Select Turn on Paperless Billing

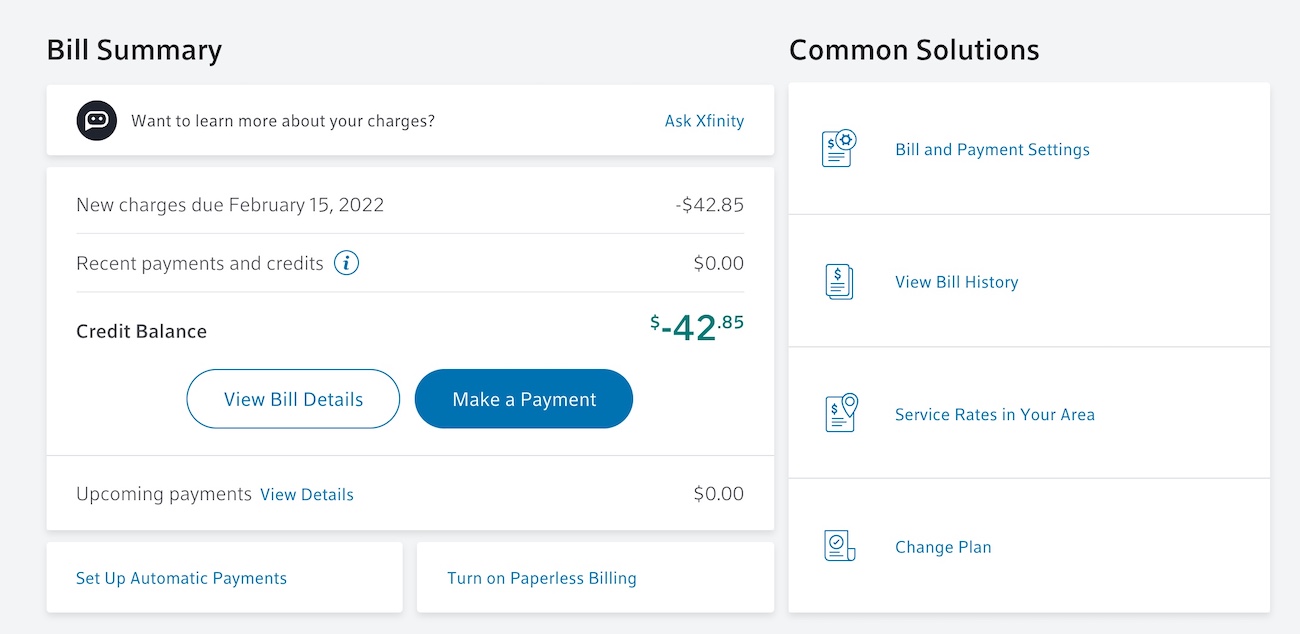click(x=541, y=578)
